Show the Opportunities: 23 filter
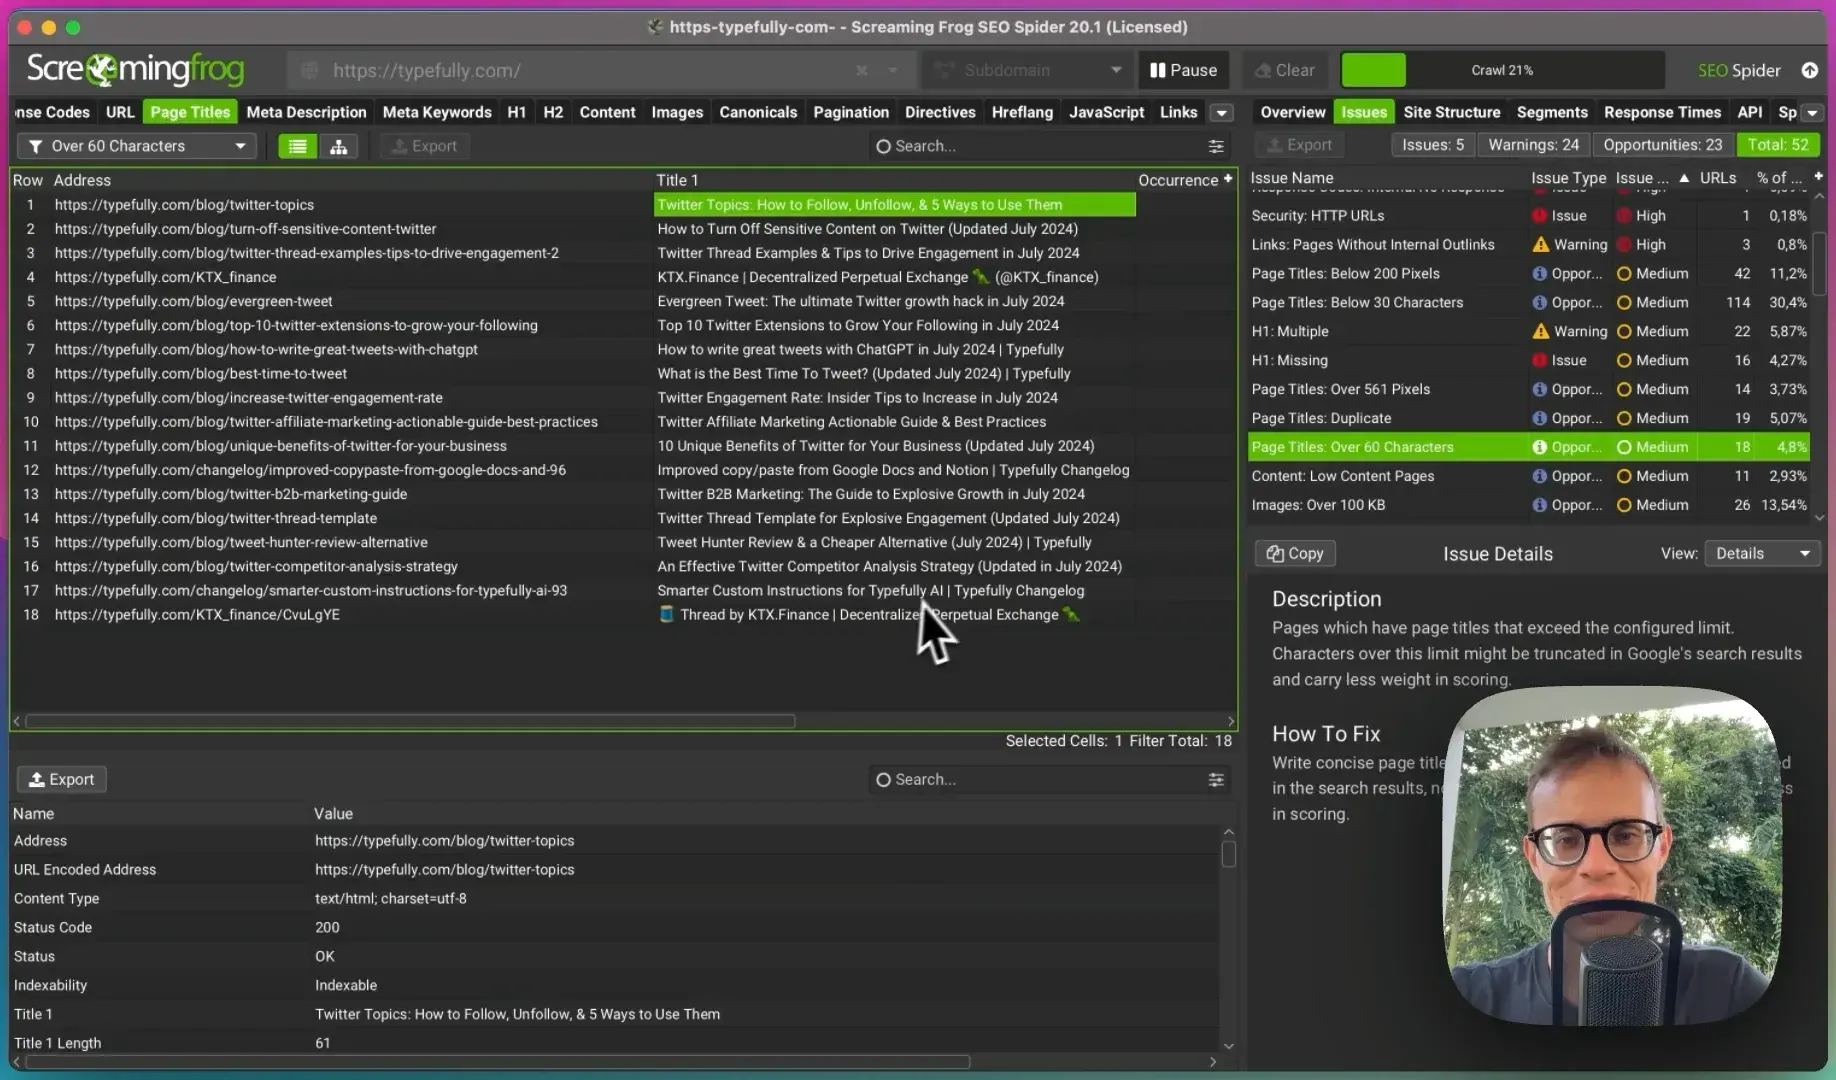This screenshot has height=1080, width=1836. (x=1662, y=145)
